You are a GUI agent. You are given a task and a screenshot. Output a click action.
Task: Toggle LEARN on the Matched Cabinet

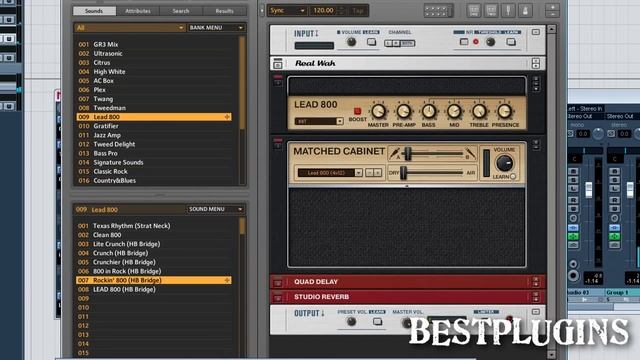pyautogui.click(x=513, y=177)
